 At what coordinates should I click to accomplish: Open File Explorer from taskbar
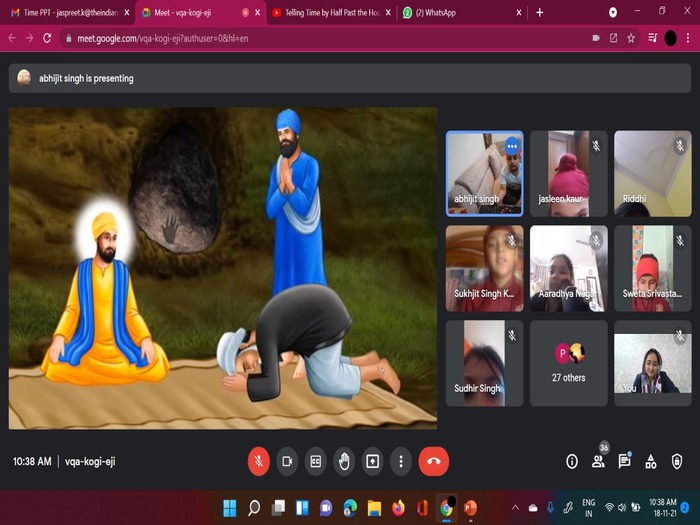[374, 508]
